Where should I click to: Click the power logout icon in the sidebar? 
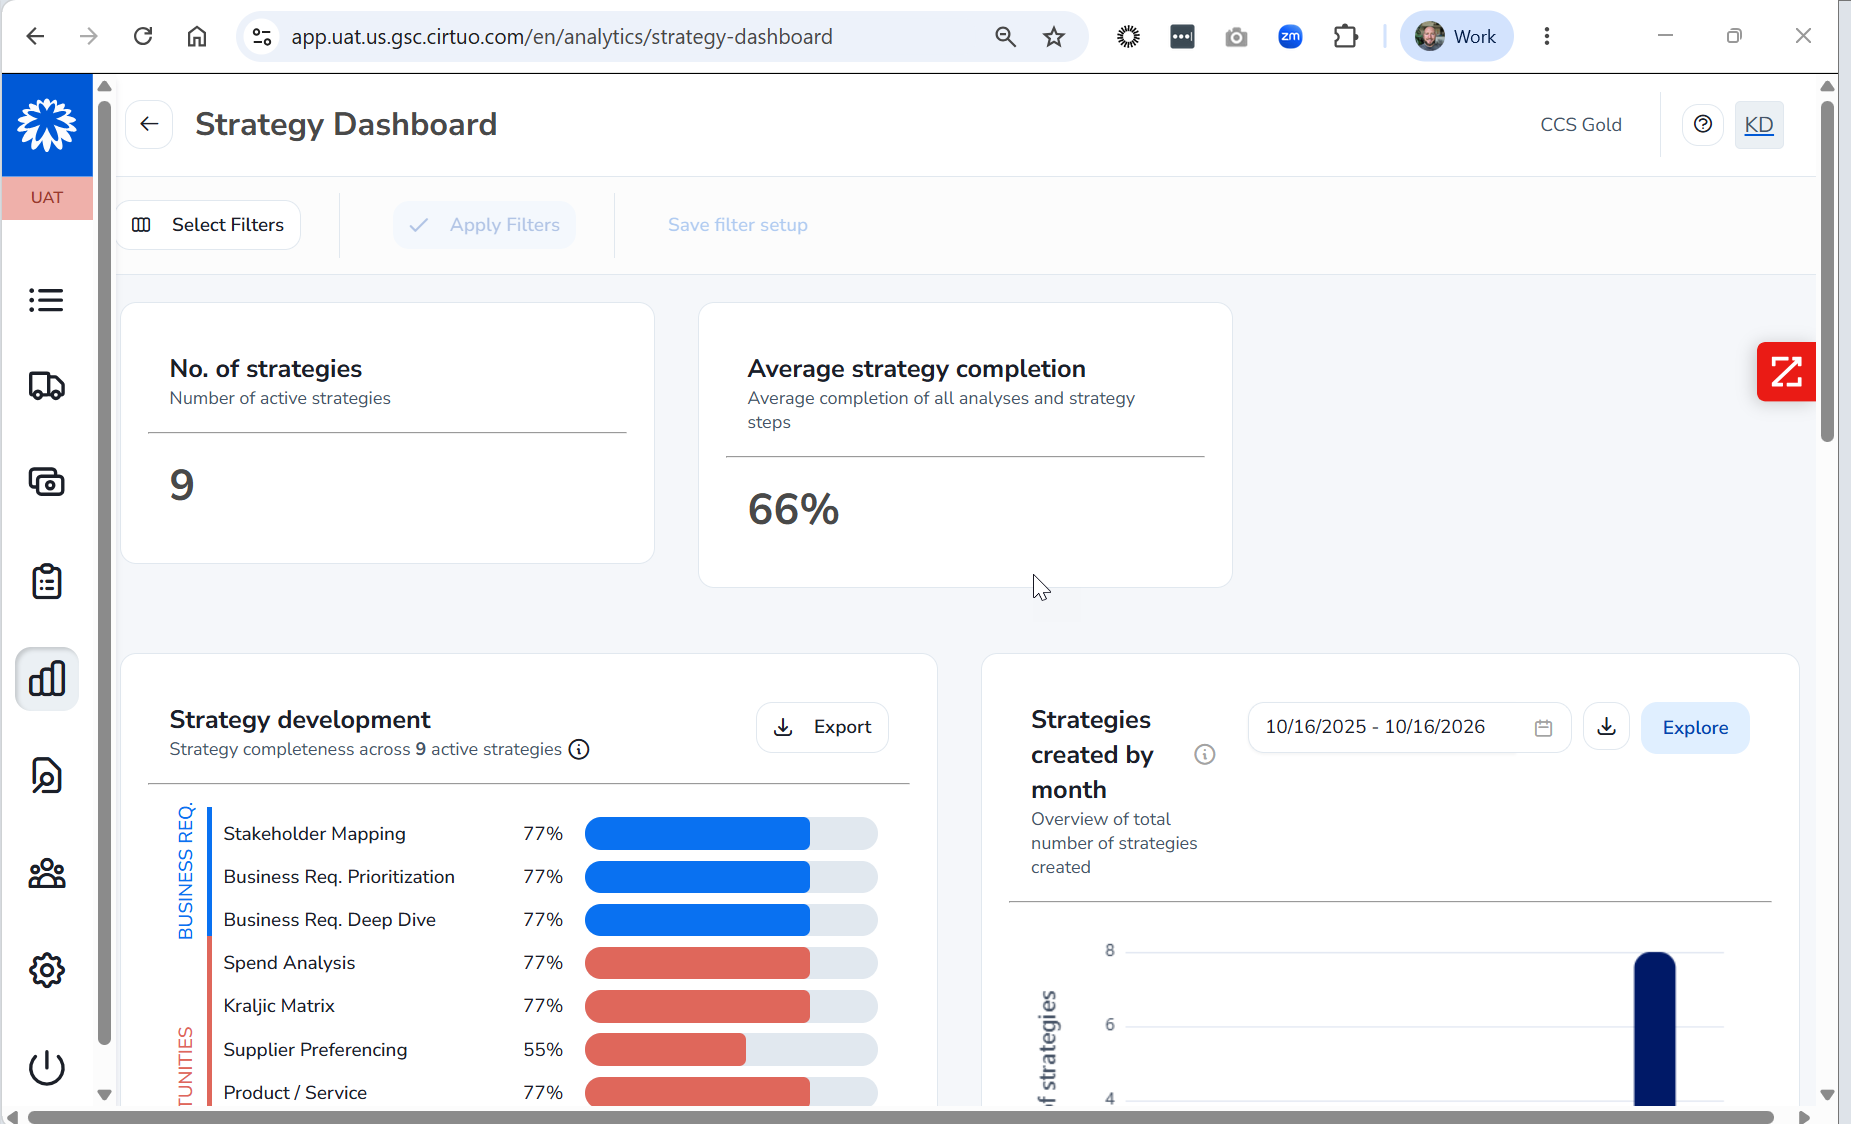(46, 1067)
